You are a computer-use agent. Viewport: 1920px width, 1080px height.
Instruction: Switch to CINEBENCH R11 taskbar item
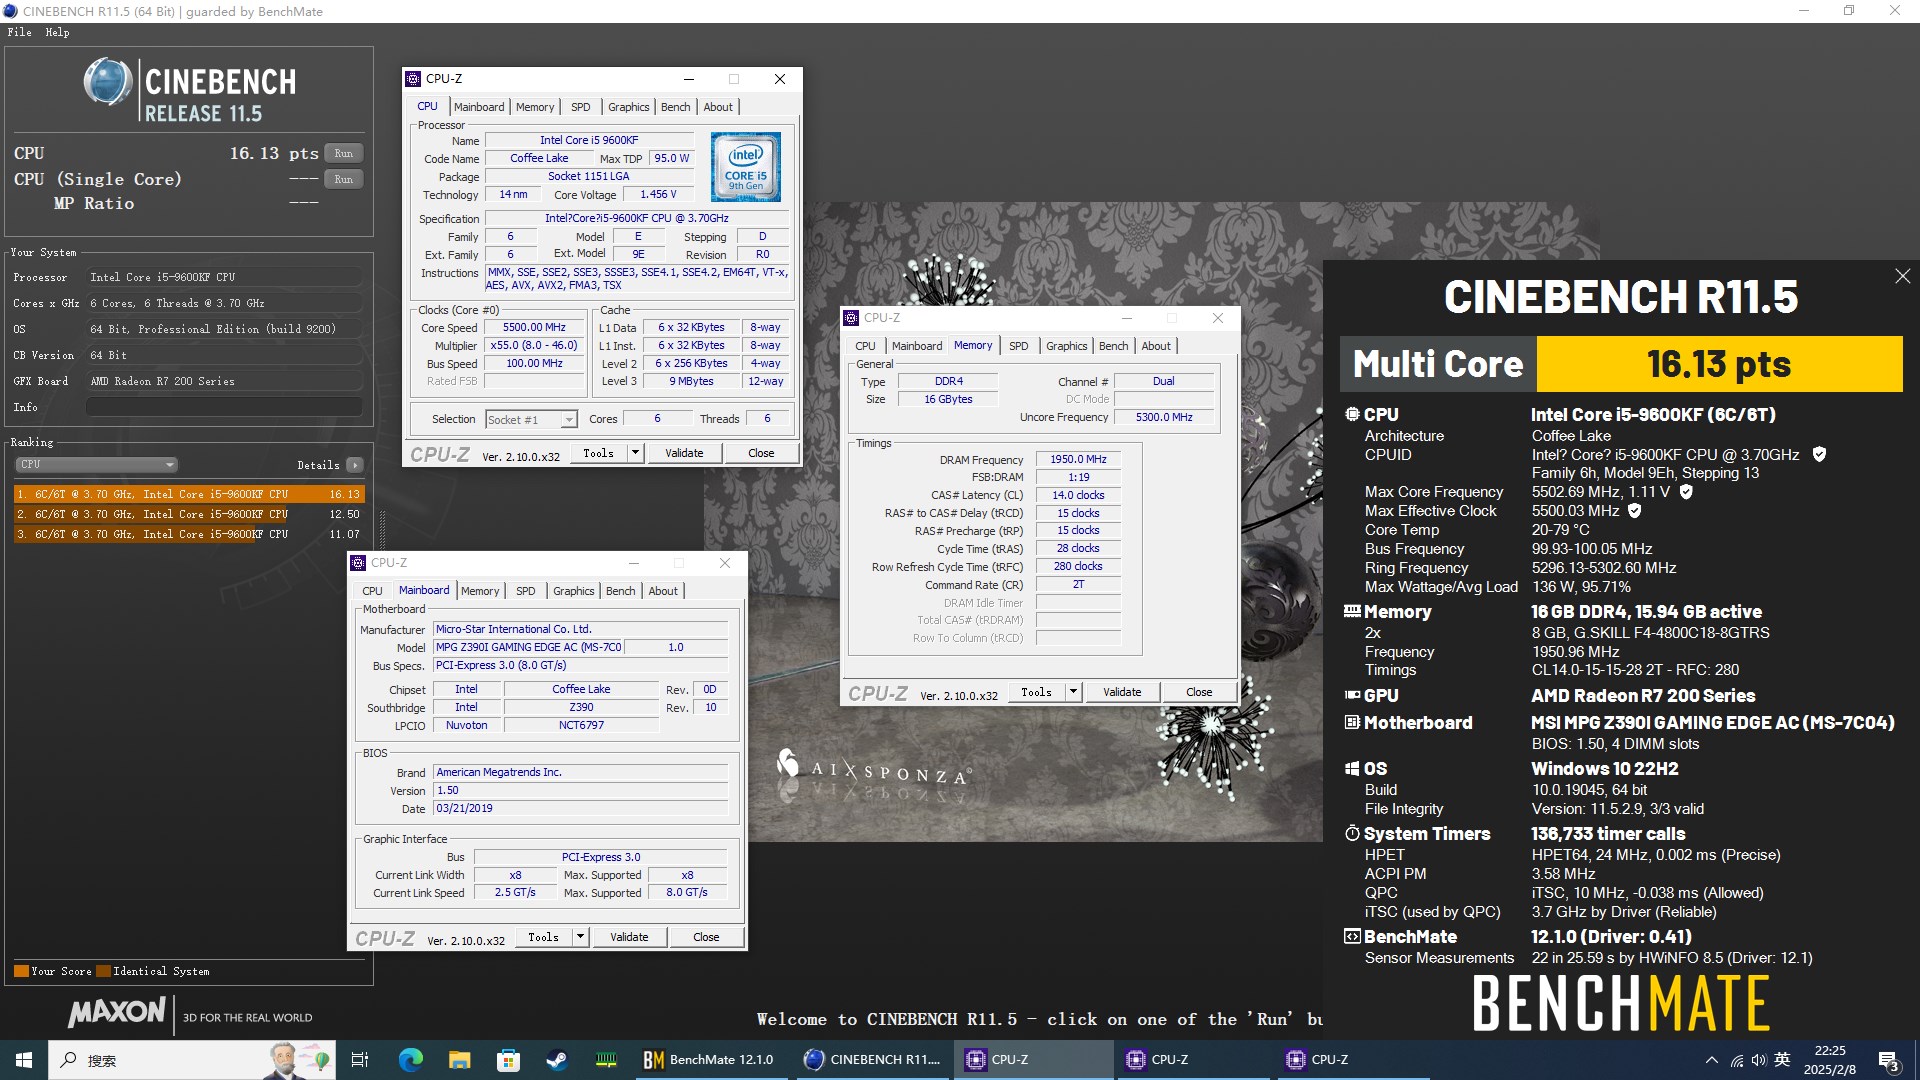pyautogui.click(x=873, y=1060)
